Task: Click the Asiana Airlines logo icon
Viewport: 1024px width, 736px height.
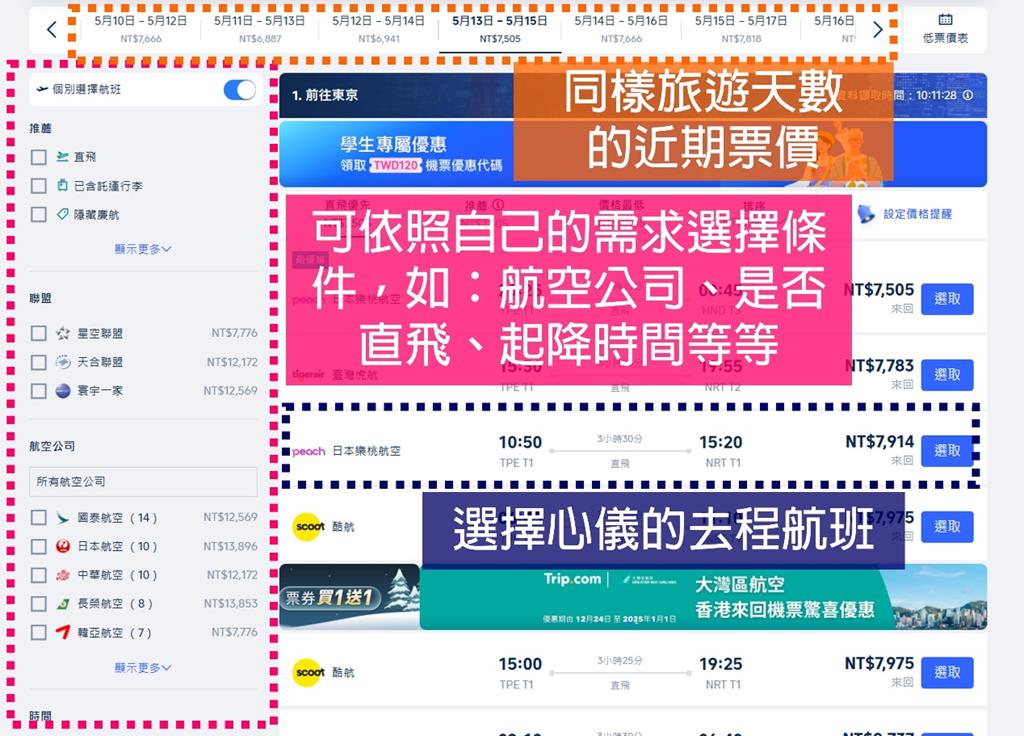Action: [63, 632]
